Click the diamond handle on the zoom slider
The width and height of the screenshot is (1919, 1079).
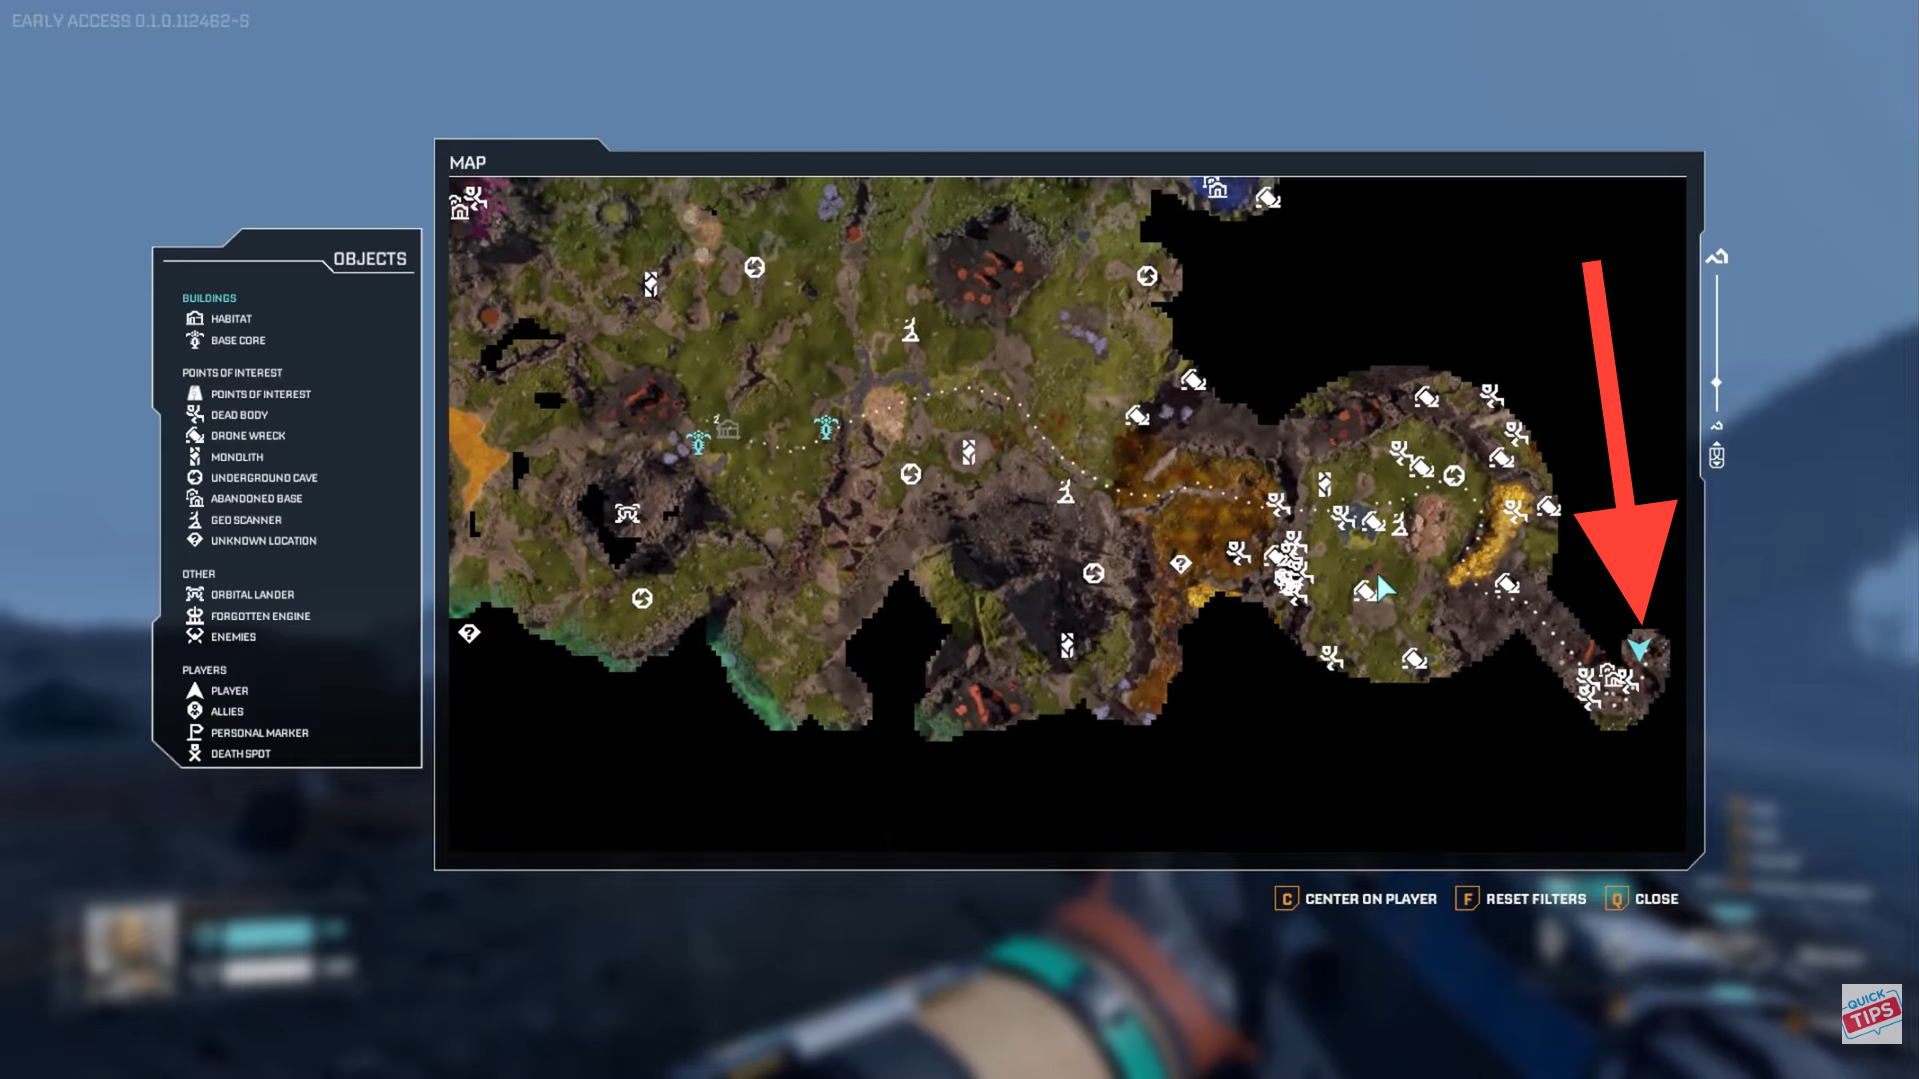click(x=1716, y=383)
